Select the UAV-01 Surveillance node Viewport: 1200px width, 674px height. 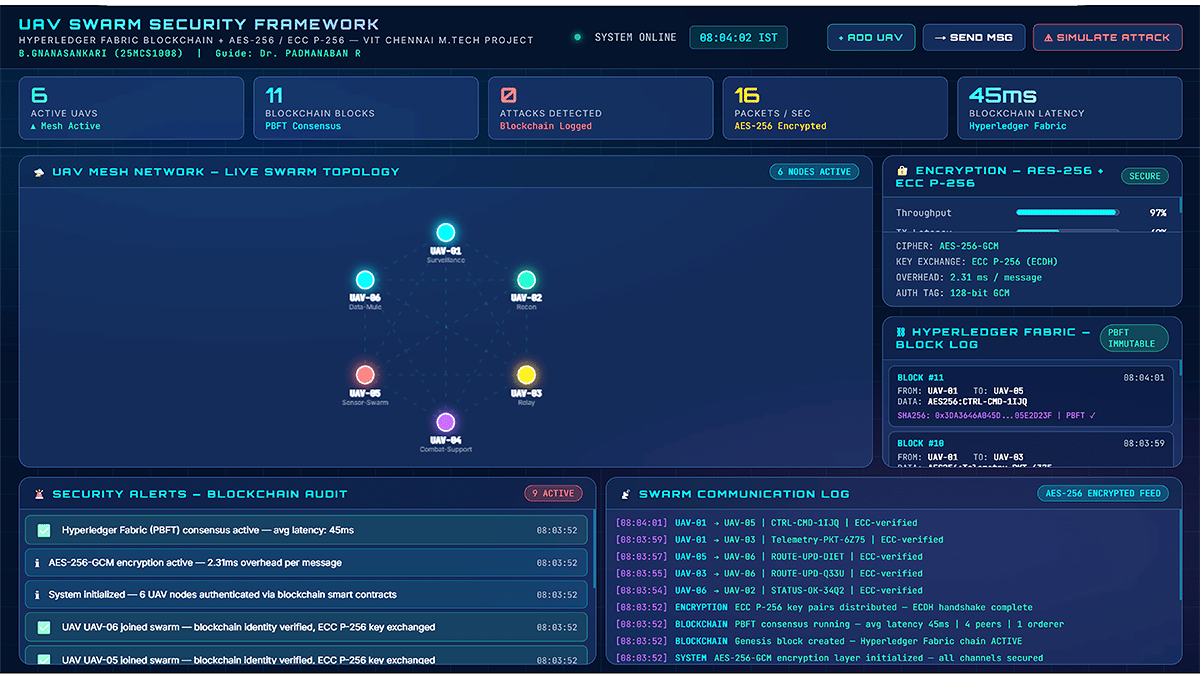pyautogui.click(x=445, y=233)
